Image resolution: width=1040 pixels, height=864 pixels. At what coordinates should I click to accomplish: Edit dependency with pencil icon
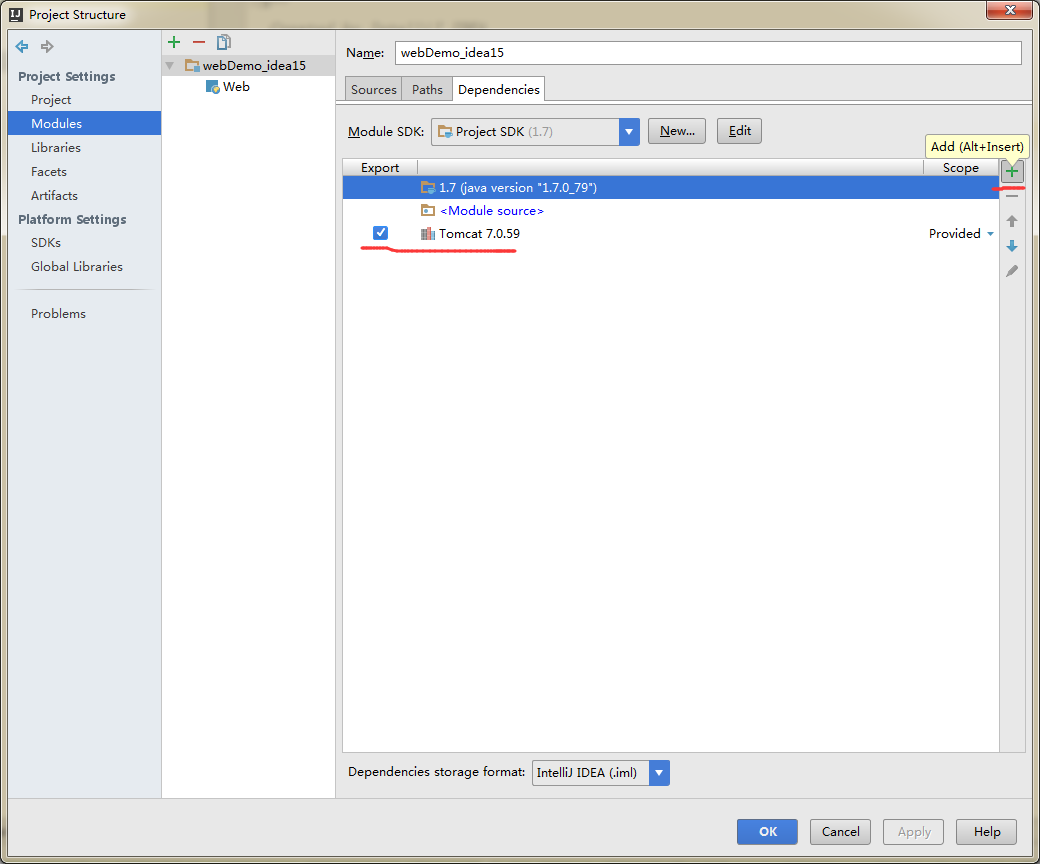pos(1011,271)
